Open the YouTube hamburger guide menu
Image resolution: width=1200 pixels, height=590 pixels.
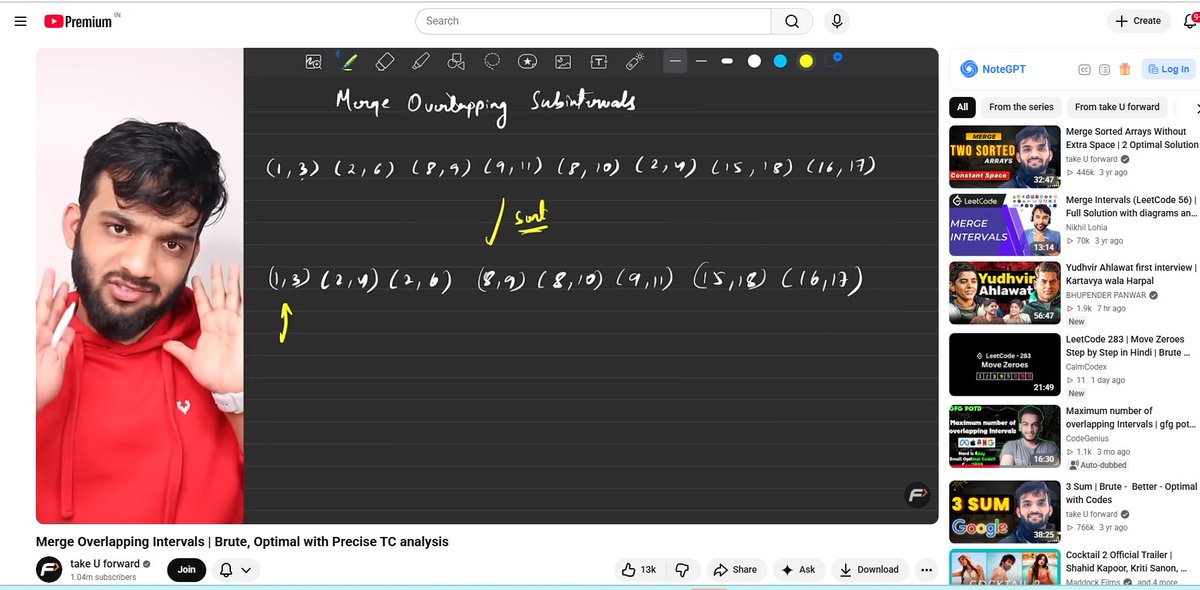click(x=20, y=21)
